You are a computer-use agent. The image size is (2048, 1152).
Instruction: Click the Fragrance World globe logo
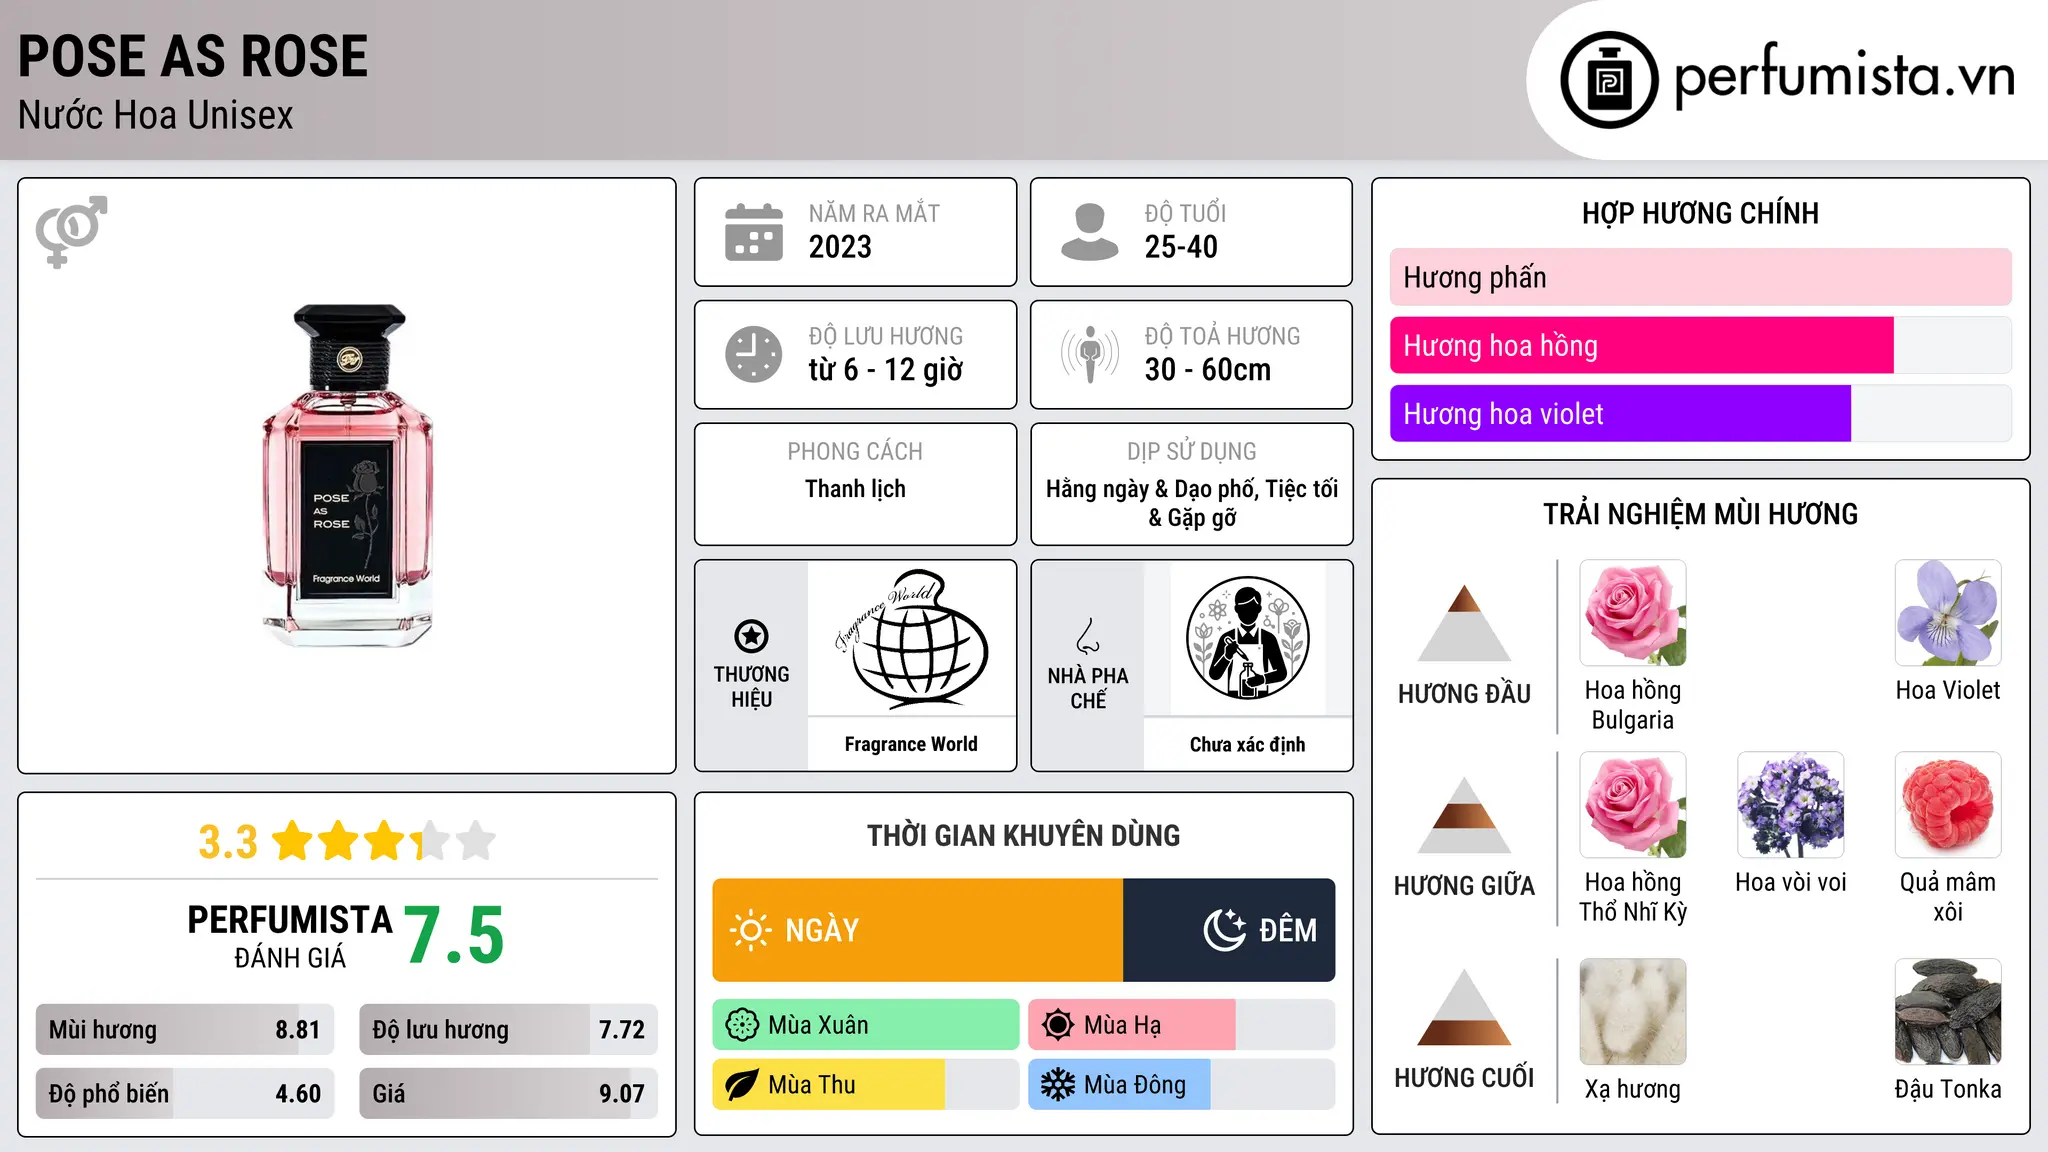[911, 638]
